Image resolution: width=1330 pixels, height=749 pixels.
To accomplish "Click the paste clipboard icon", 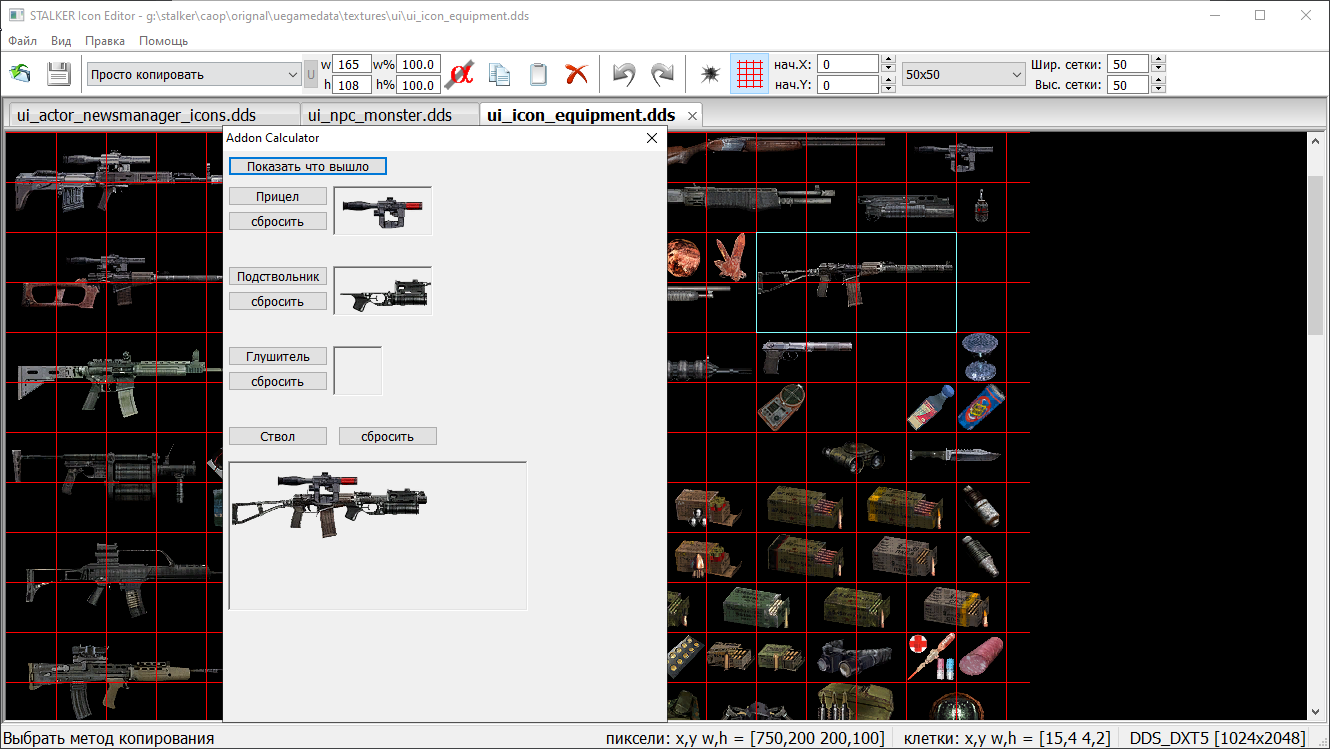I will (x=538, y=74).
